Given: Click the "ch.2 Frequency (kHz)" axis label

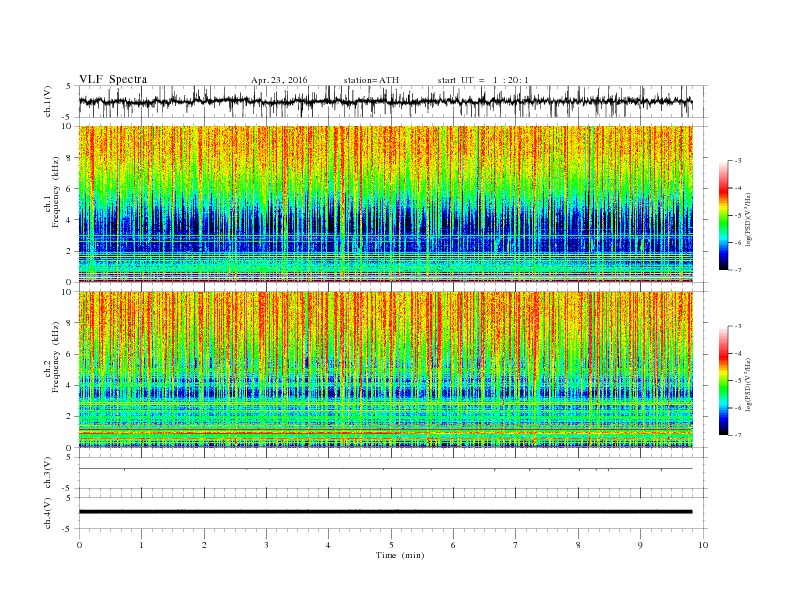Looking at the screenshot, I should (52, 356).
